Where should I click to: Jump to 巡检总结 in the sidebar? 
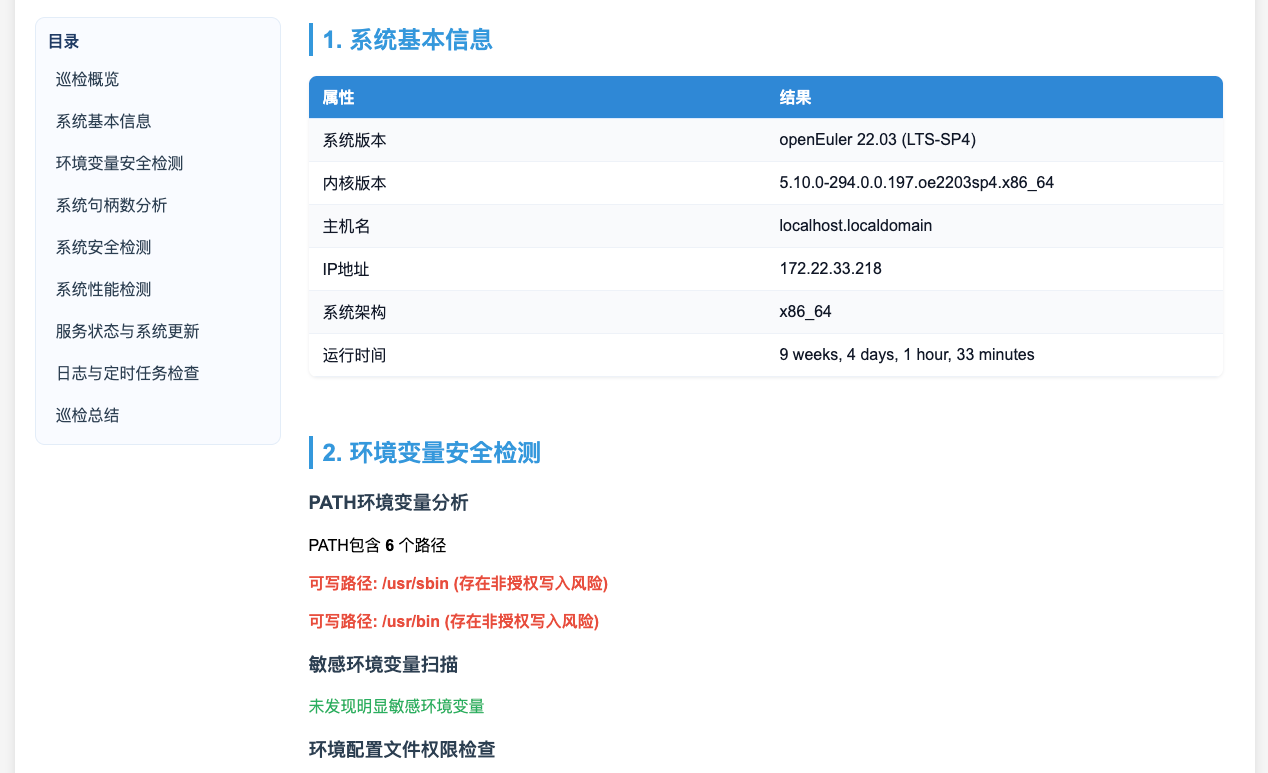coord(88,415)
